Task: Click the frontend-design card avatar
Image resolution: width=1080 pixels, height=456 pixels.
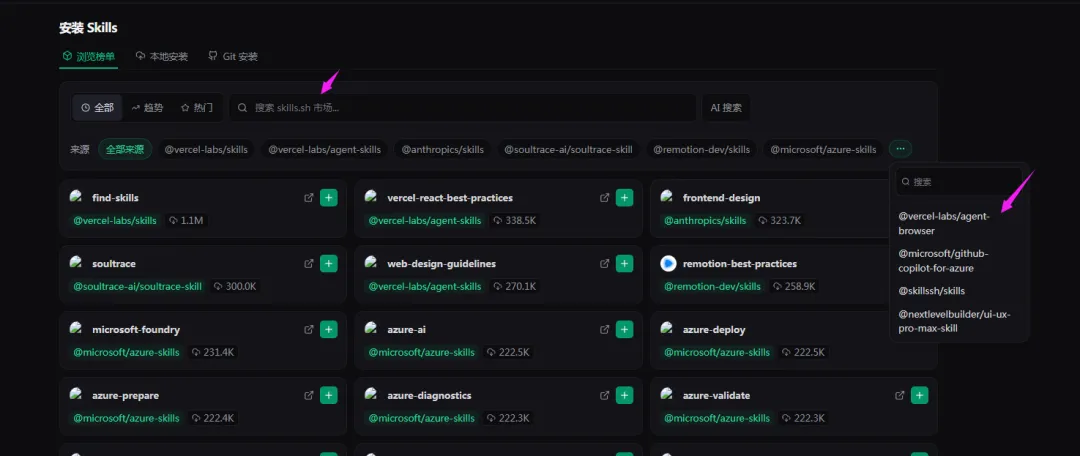Action: point(667,197)
